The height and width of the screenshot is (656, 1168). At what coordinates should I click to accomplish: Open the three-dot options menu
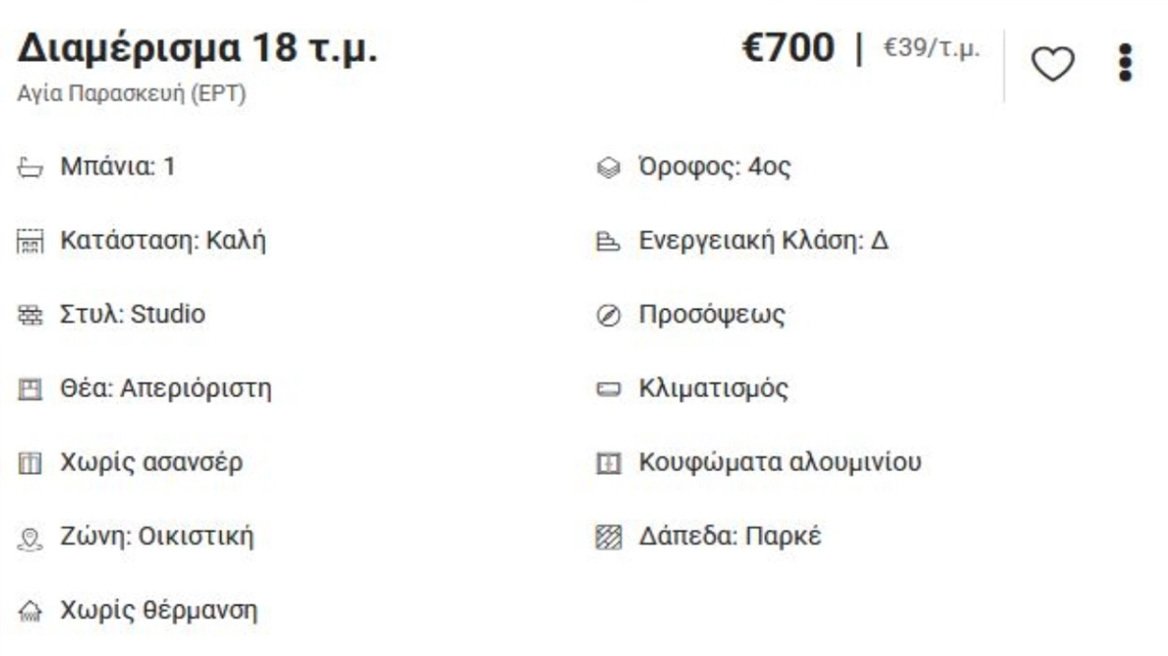point(1123,61)
